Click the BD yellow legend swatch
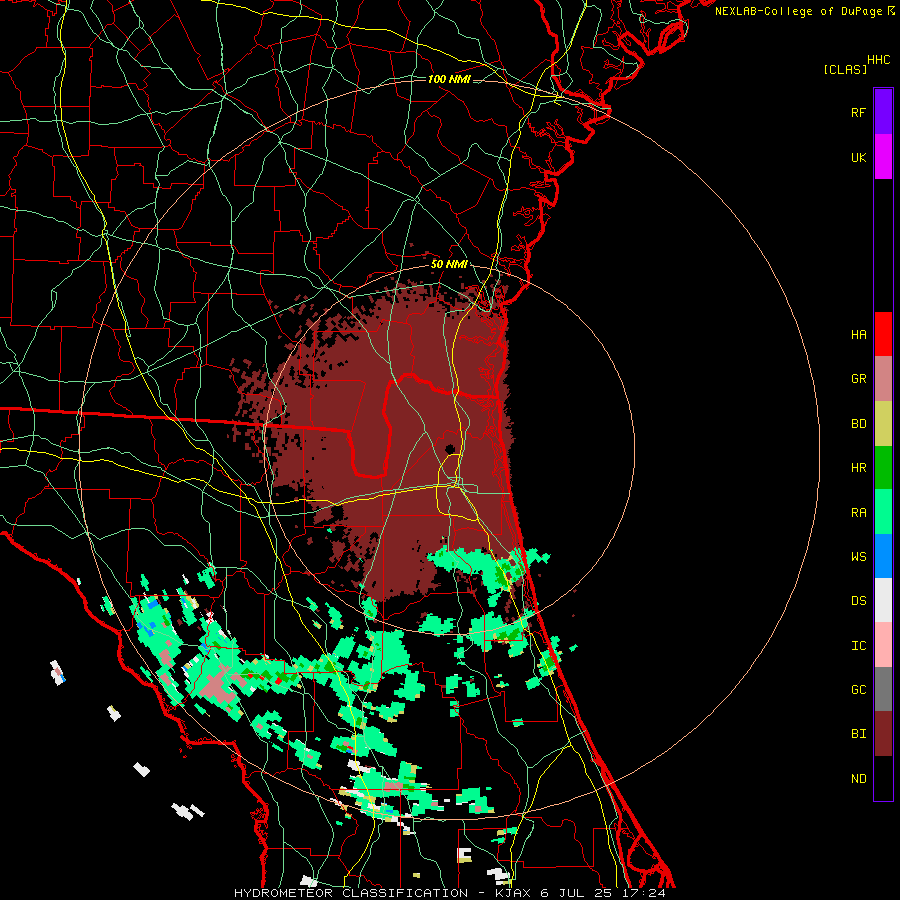The image size is (900, 900). (883, 423)
